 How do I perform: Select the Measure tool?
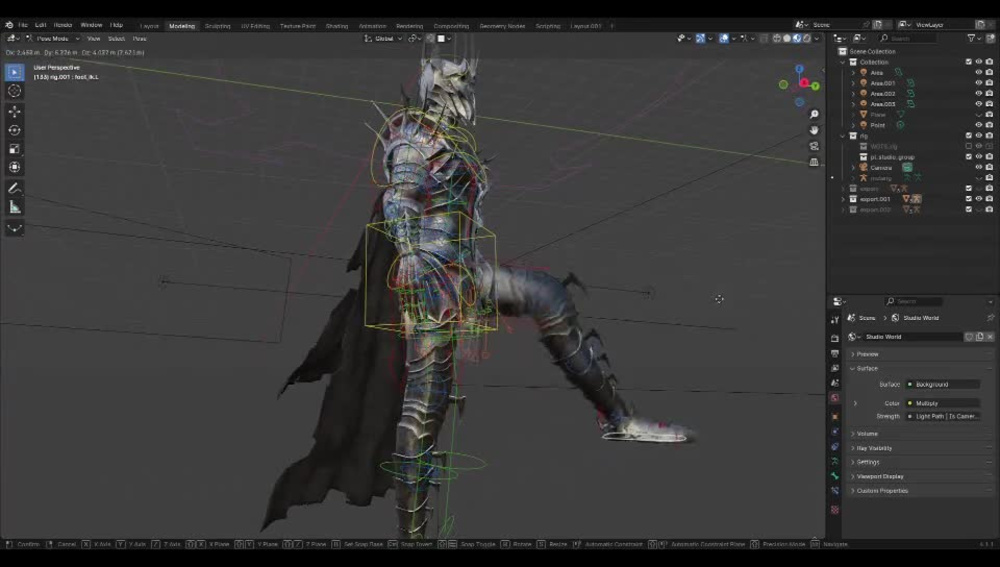tap(14, 207)
